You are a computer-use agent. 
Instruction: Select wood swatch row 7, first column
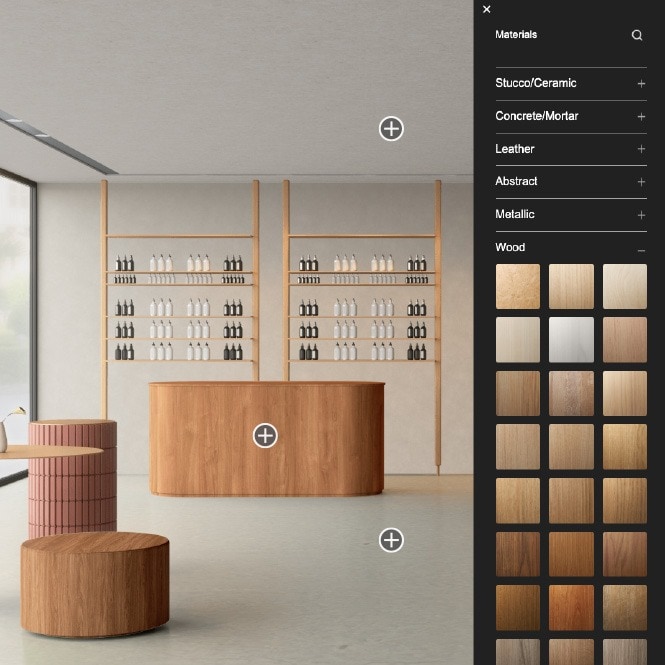click(x=518, y=607)
